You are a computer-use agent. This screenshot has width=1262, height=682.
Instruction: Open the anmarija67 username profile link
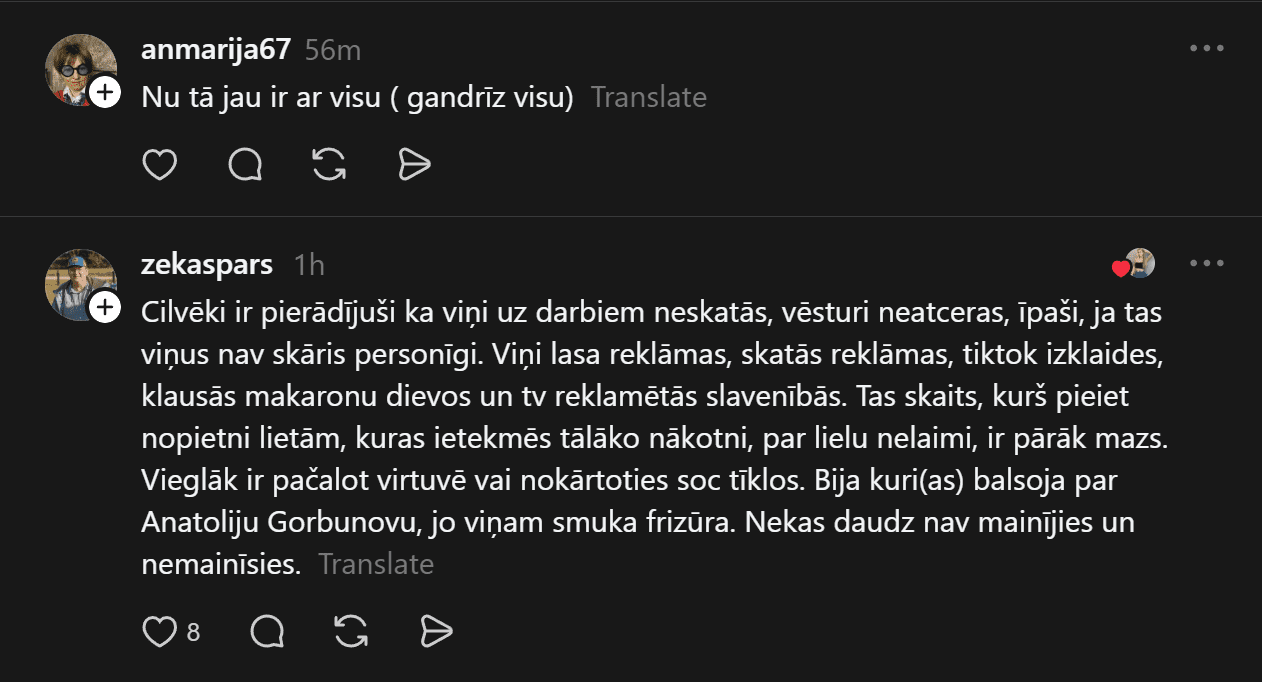coord(216,49)
